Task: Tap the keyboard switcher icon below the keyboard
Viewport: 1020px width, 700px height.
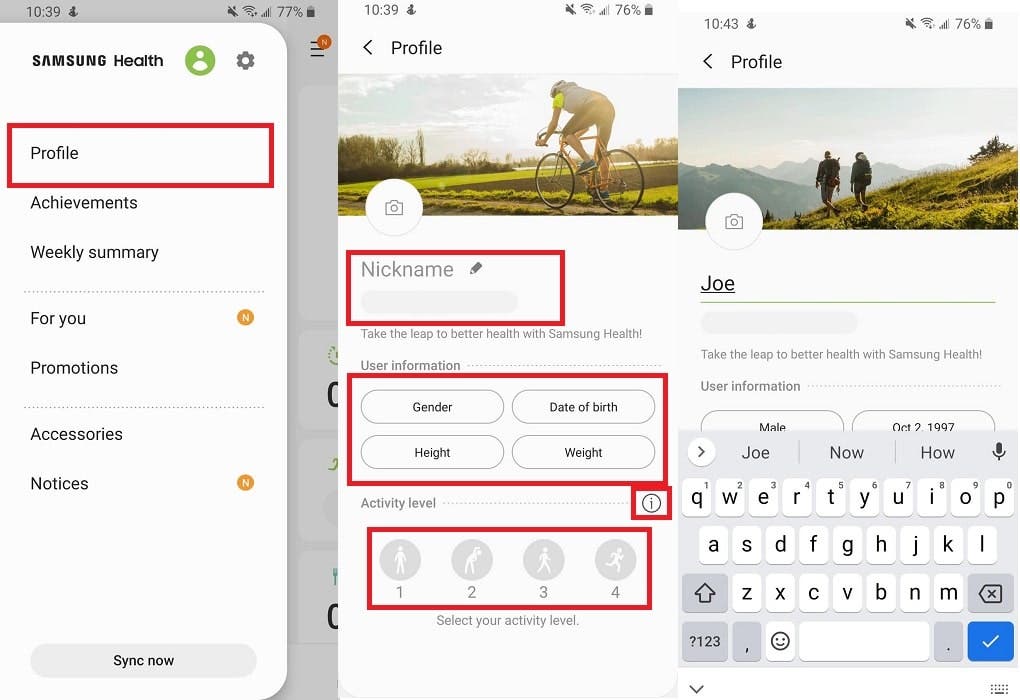Action: [x=999, y=689]
